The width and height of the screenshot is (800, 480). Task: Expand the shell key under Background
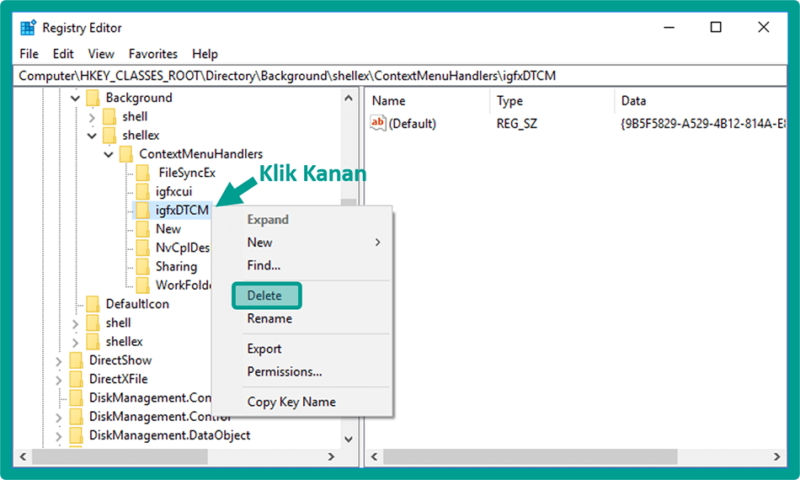pos(92,117)
